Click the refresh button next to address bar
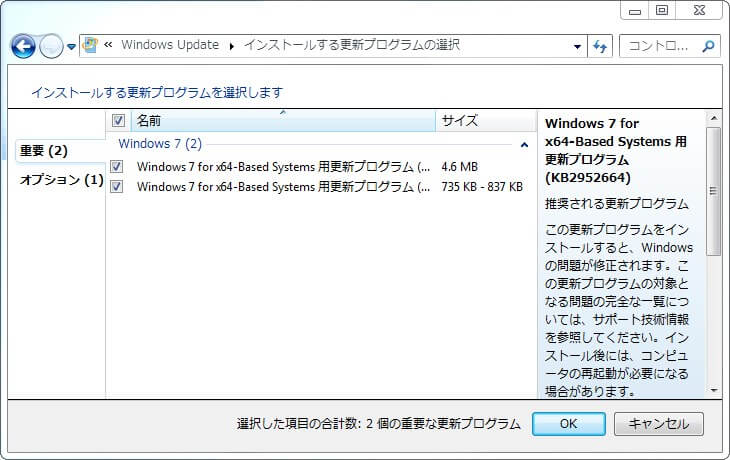The width and height of the screenshot is (730, 460). [600, 46]
